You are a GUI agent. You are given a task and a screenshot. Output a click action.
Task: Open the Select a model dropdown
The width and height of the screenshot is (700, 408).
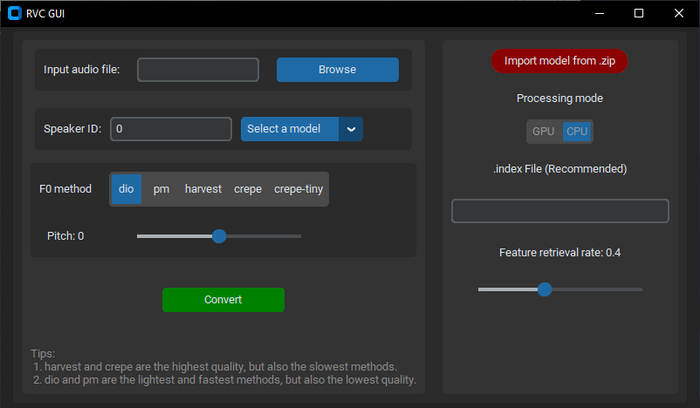[302, 129]
